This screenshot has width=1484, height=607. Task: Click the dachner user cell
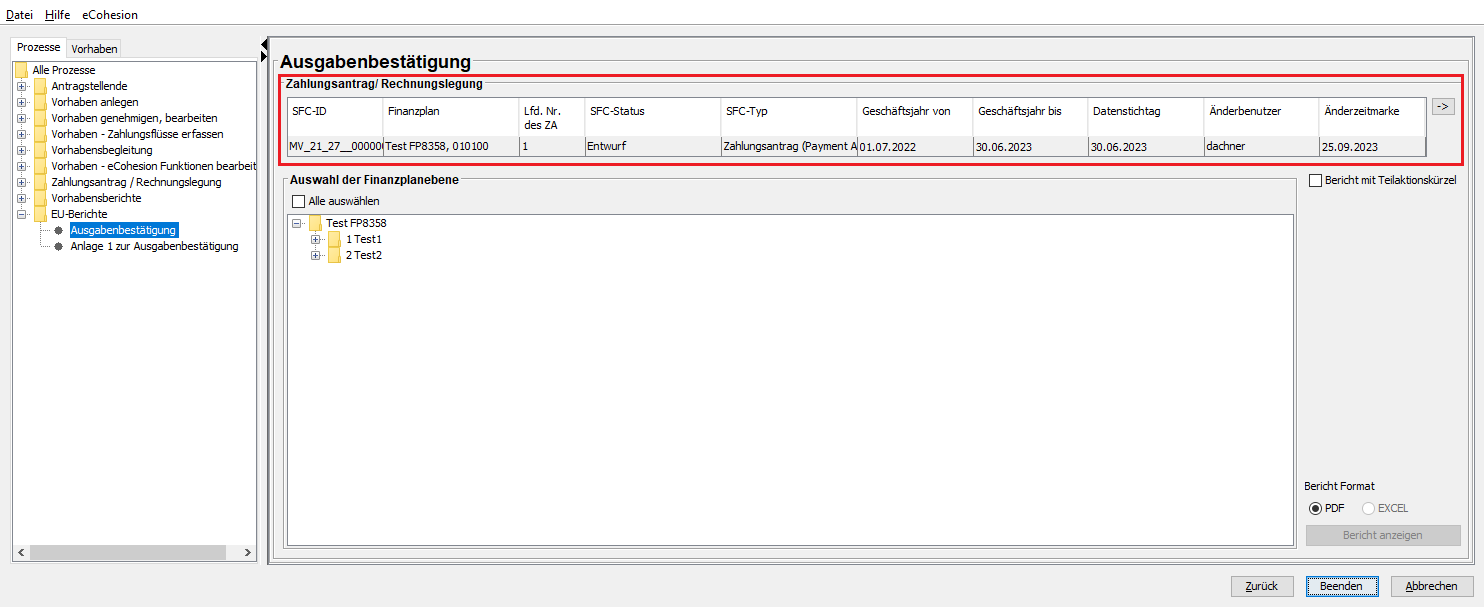tap(1262, 146)
